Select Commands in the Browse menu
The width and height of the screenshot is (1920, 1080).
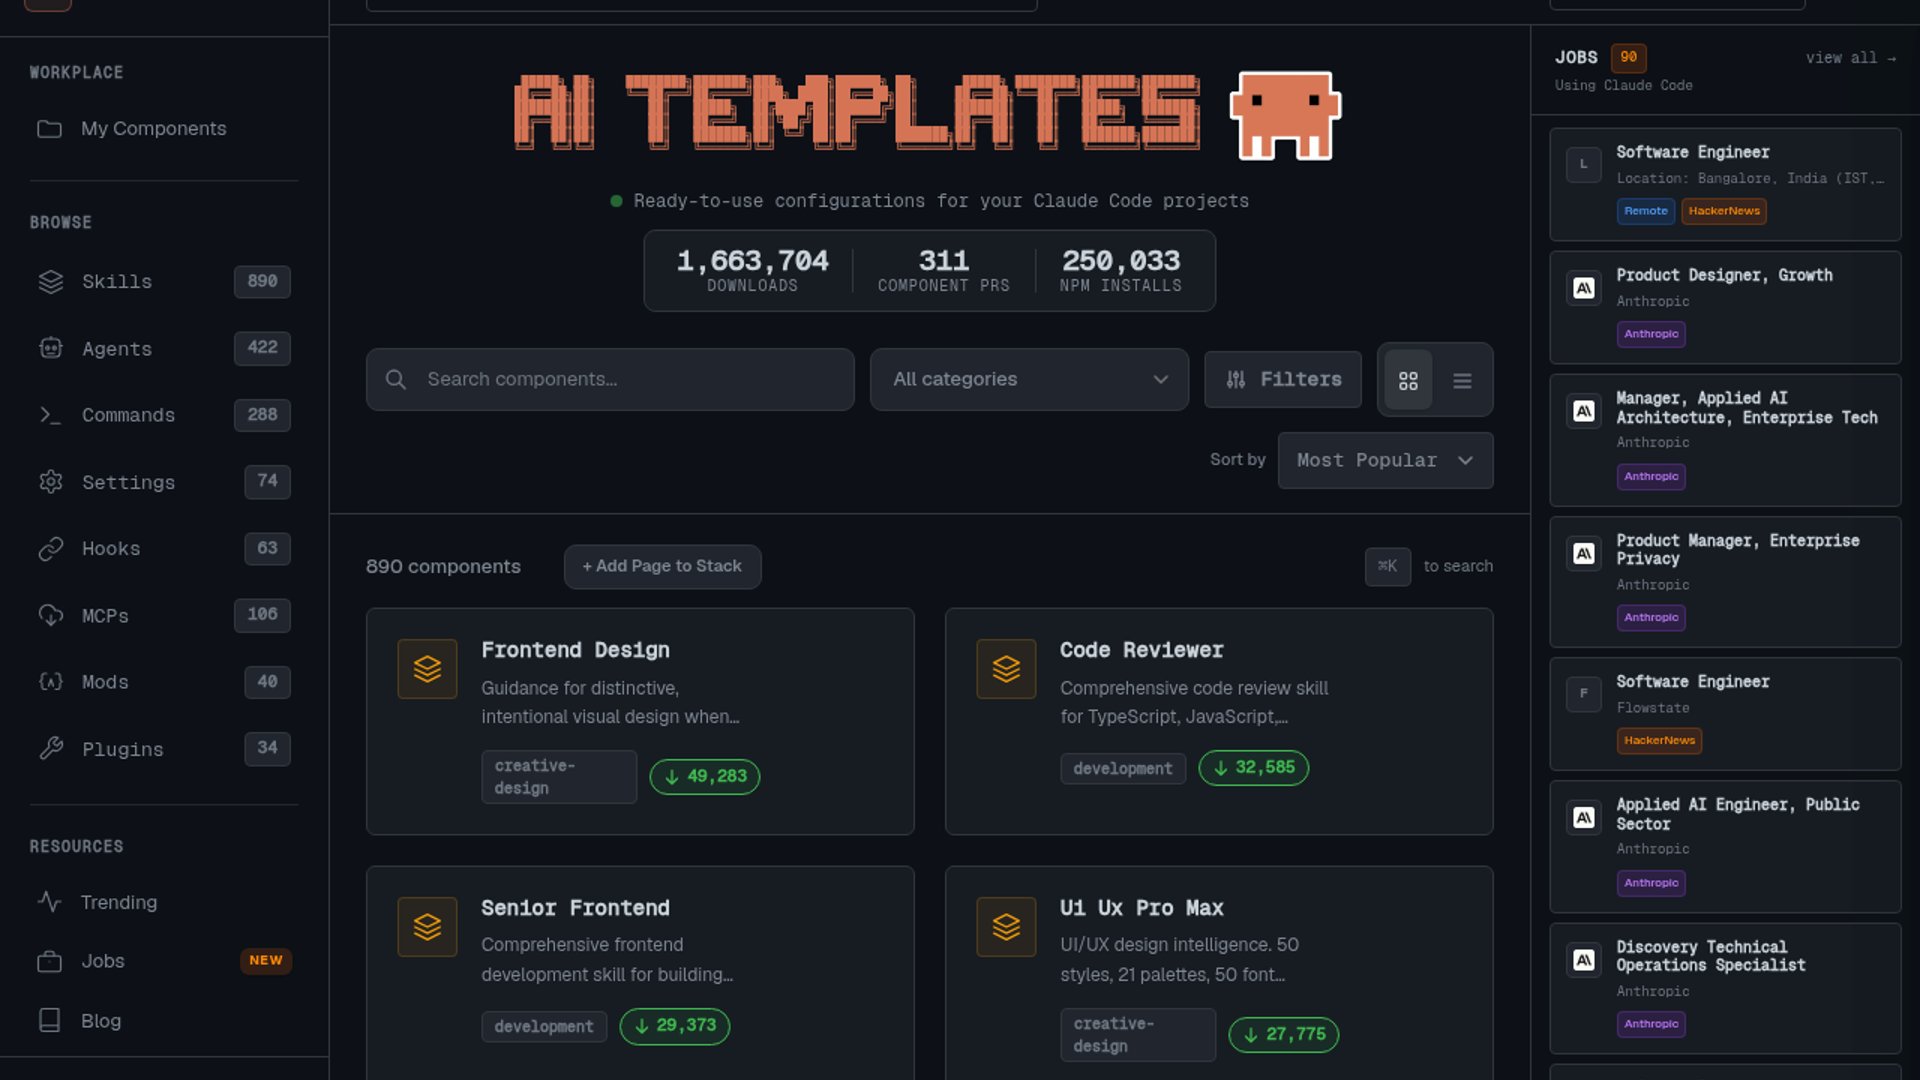164,415
